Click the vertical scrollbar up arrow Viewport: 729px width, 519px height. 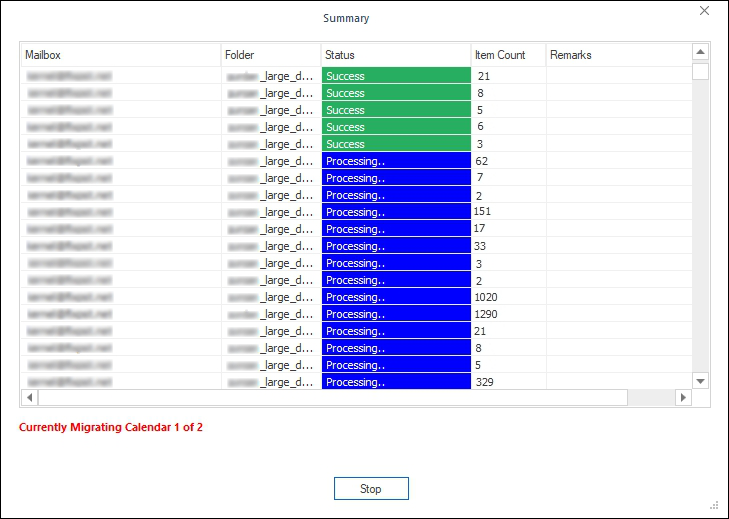pos(700,52)
